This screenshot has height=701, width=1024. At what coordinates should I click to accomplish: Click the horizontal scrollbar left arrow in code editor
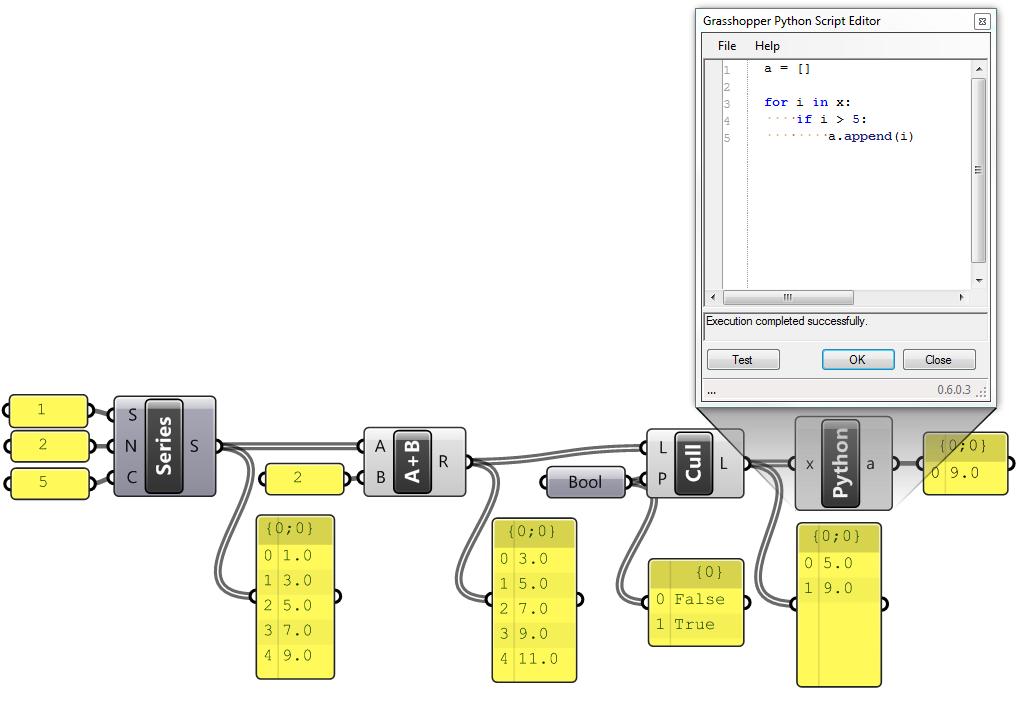712,297
